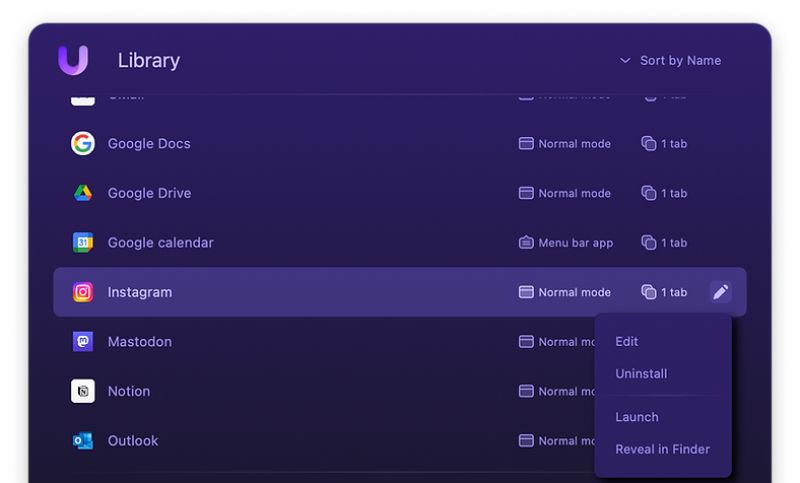This screenshot has height=483, width=800.
Task: Click the Google calendar app icon
Action: point(83,242)
